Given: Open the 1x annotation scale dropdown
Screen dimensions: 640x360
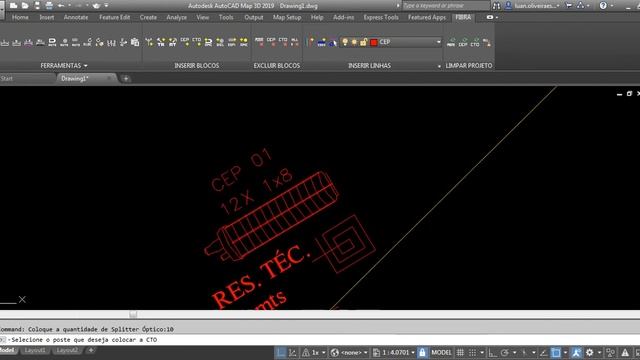Looking at the screenshot, I should [x=324, y=352].
